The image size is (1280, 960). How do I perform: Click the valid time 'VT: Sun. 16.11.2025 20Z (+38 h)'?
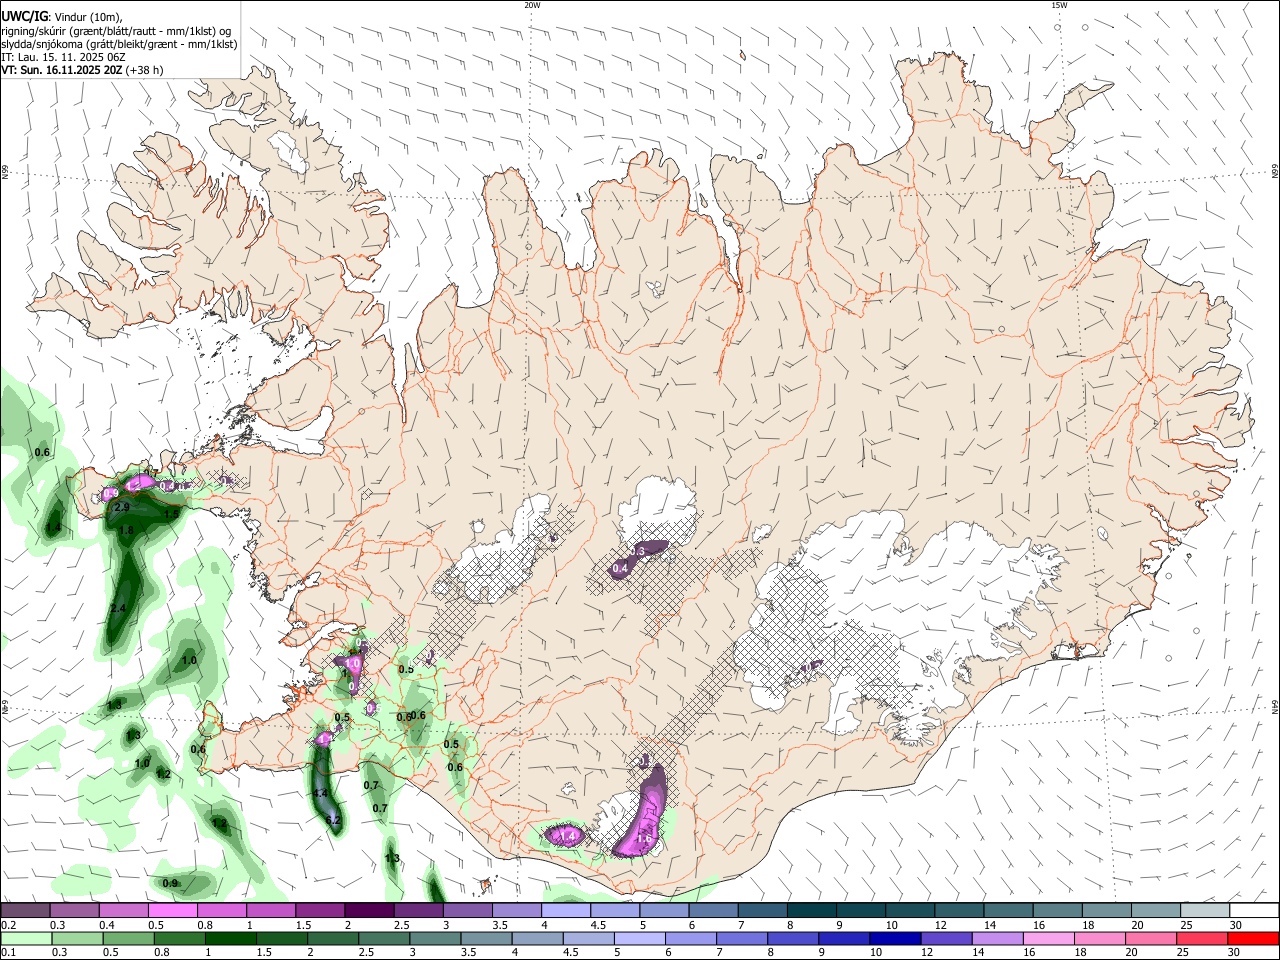click(82, 70)
